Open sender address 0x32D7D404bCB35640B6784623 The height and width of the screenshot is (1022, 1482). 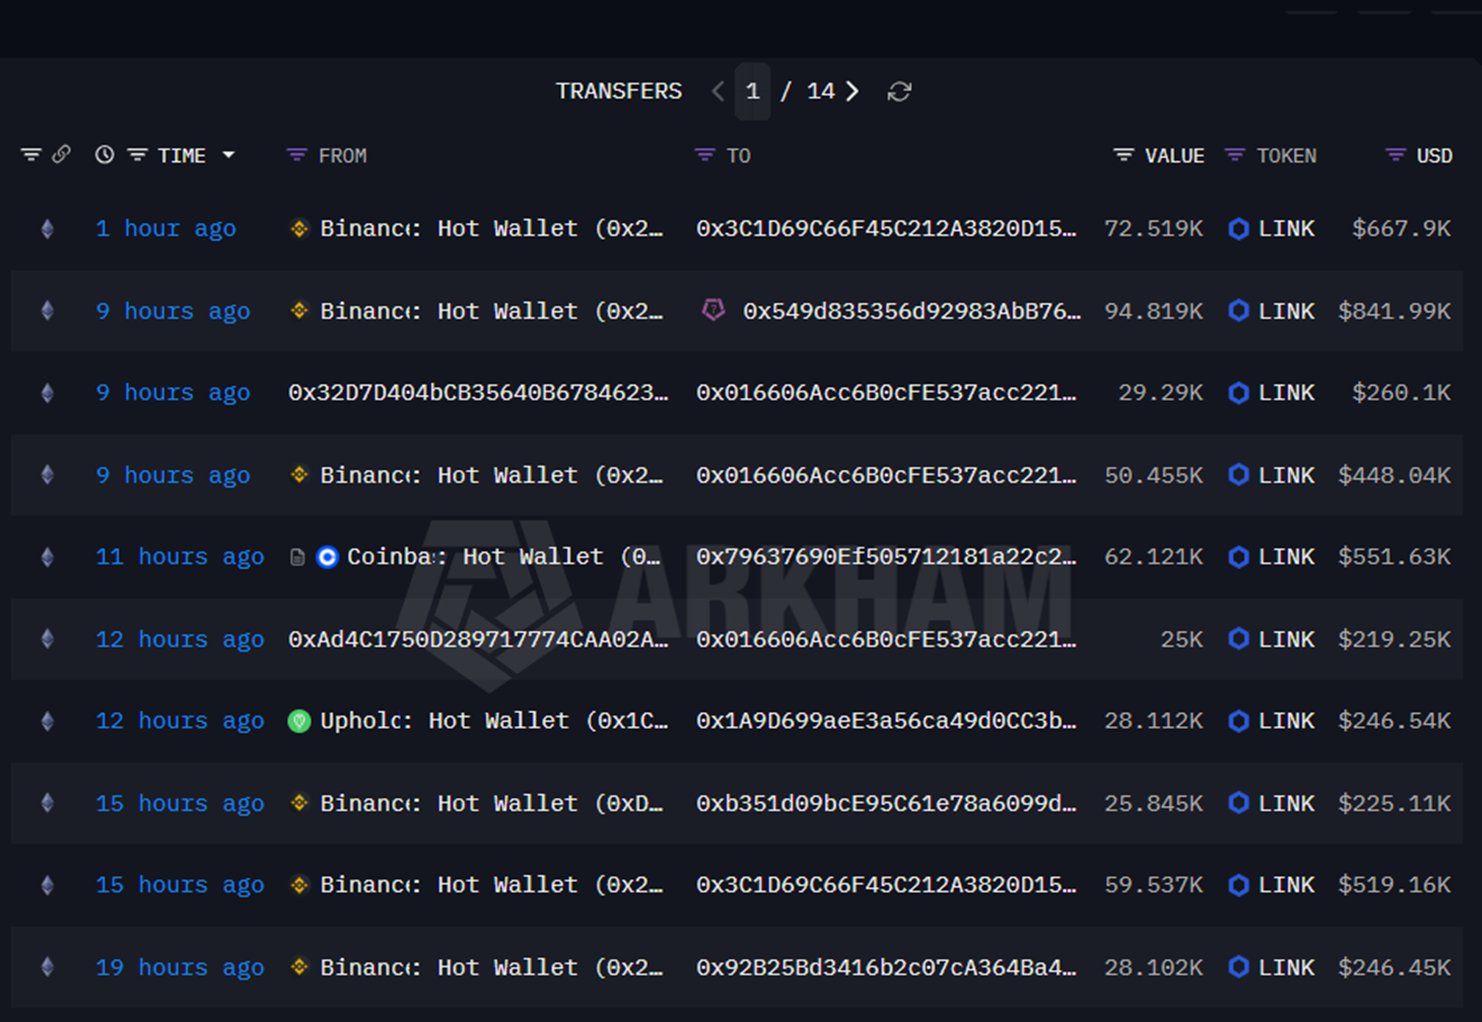478,393
